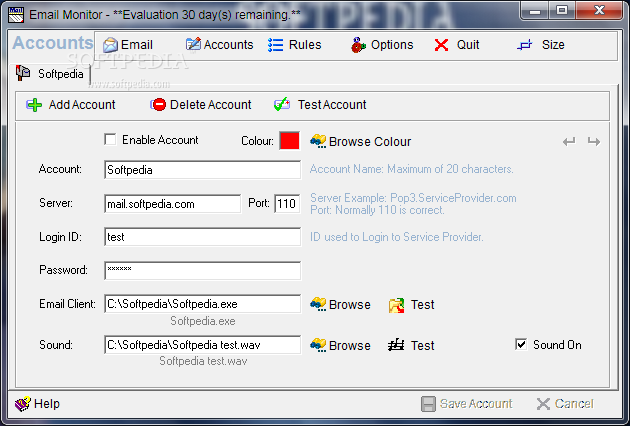This screenshot has height=426, width=630.
Task: Click the Sound file path field
Action: point(202,345)
